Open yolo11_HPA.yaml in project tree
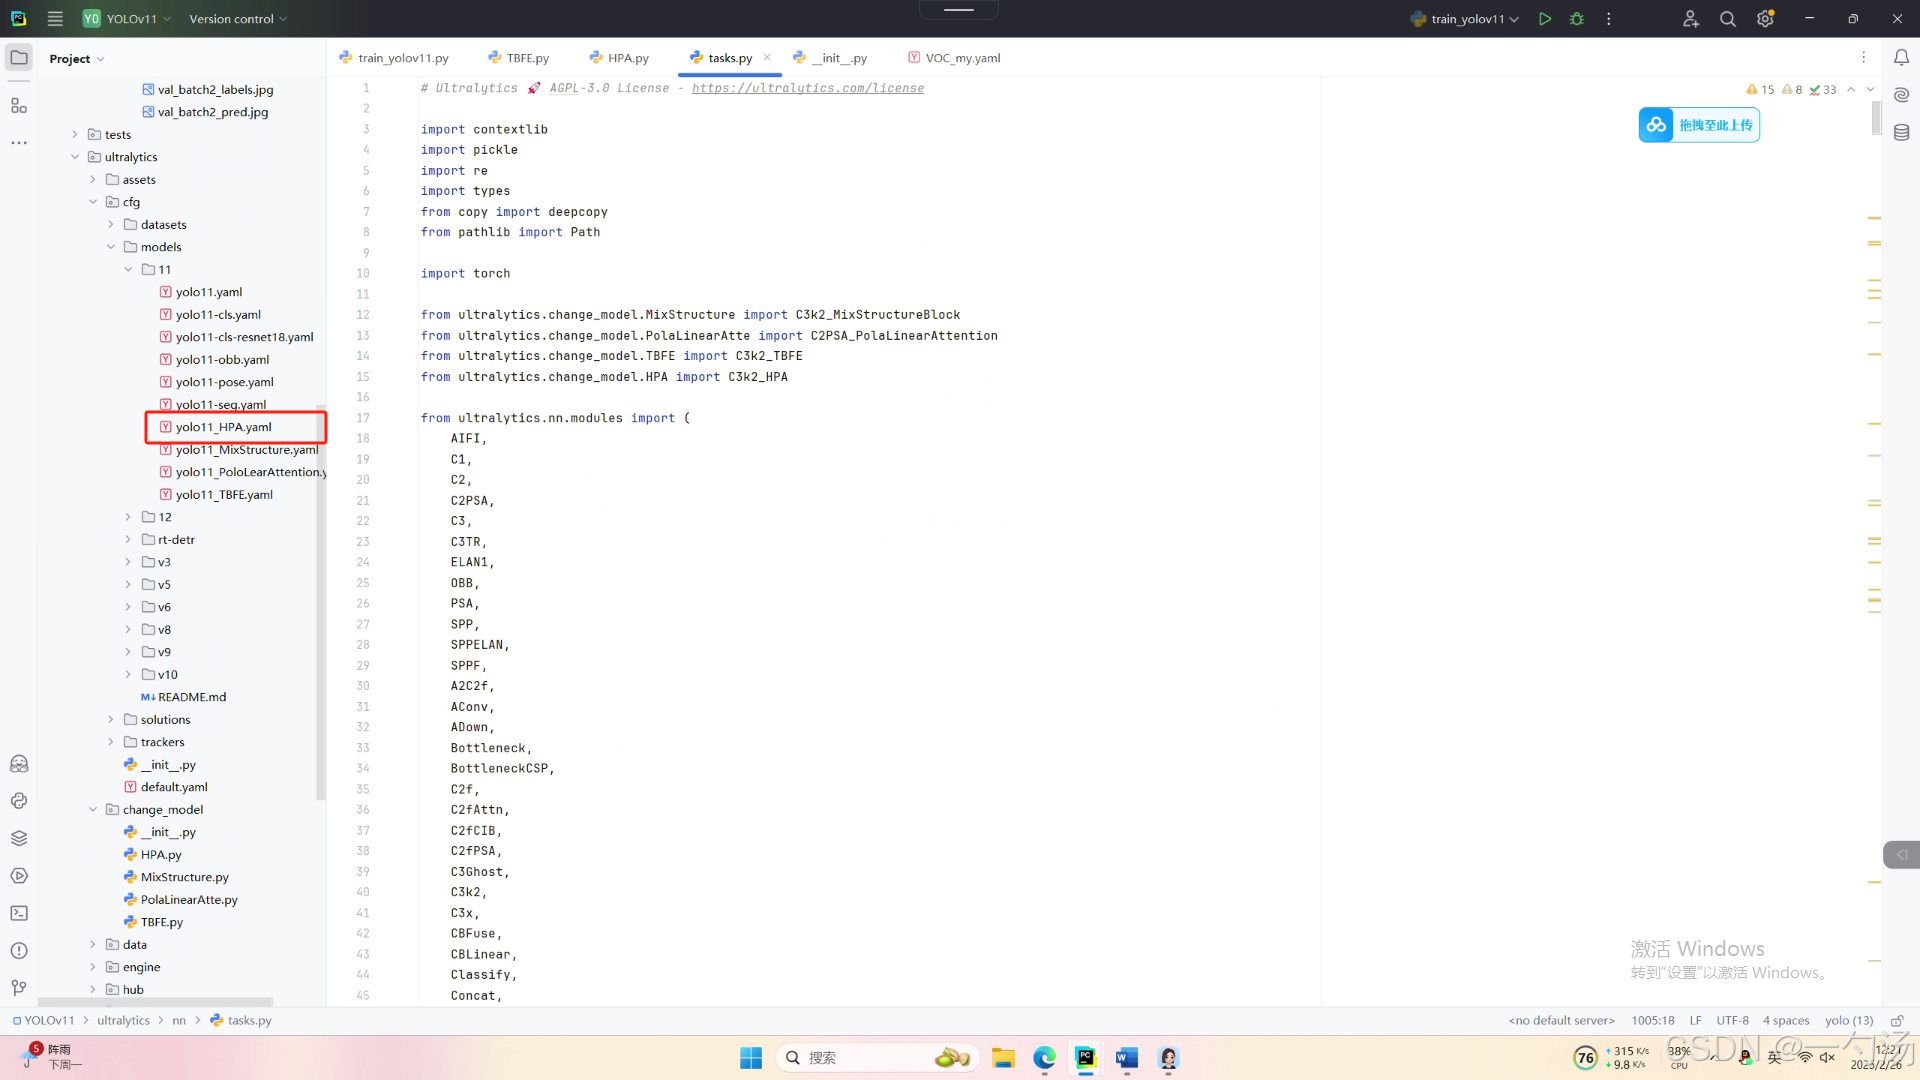This screenshot has height=1080, width=1920. tap(223, 427)
